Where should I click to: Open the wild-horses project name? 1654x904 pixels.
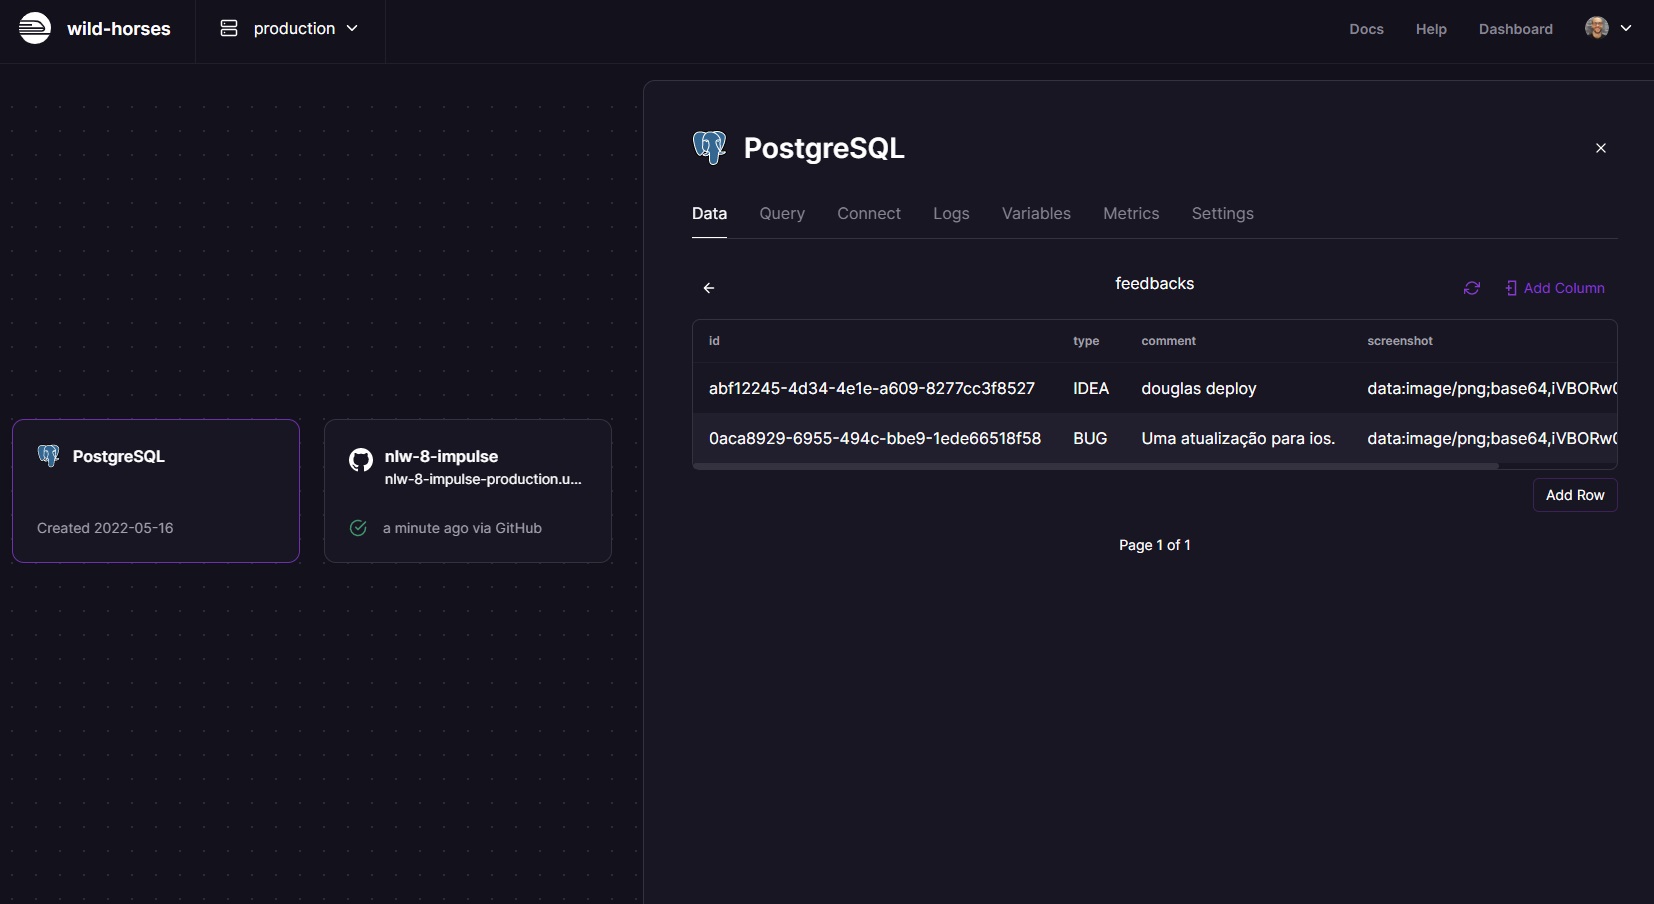tap(118, 29)
